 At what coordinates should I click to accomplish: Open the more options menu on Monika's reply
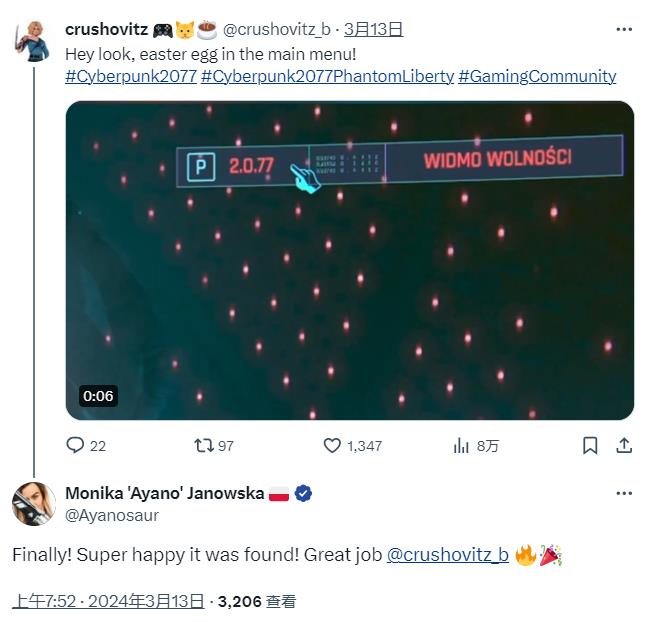pyautogui.click(x=624, y=493)
